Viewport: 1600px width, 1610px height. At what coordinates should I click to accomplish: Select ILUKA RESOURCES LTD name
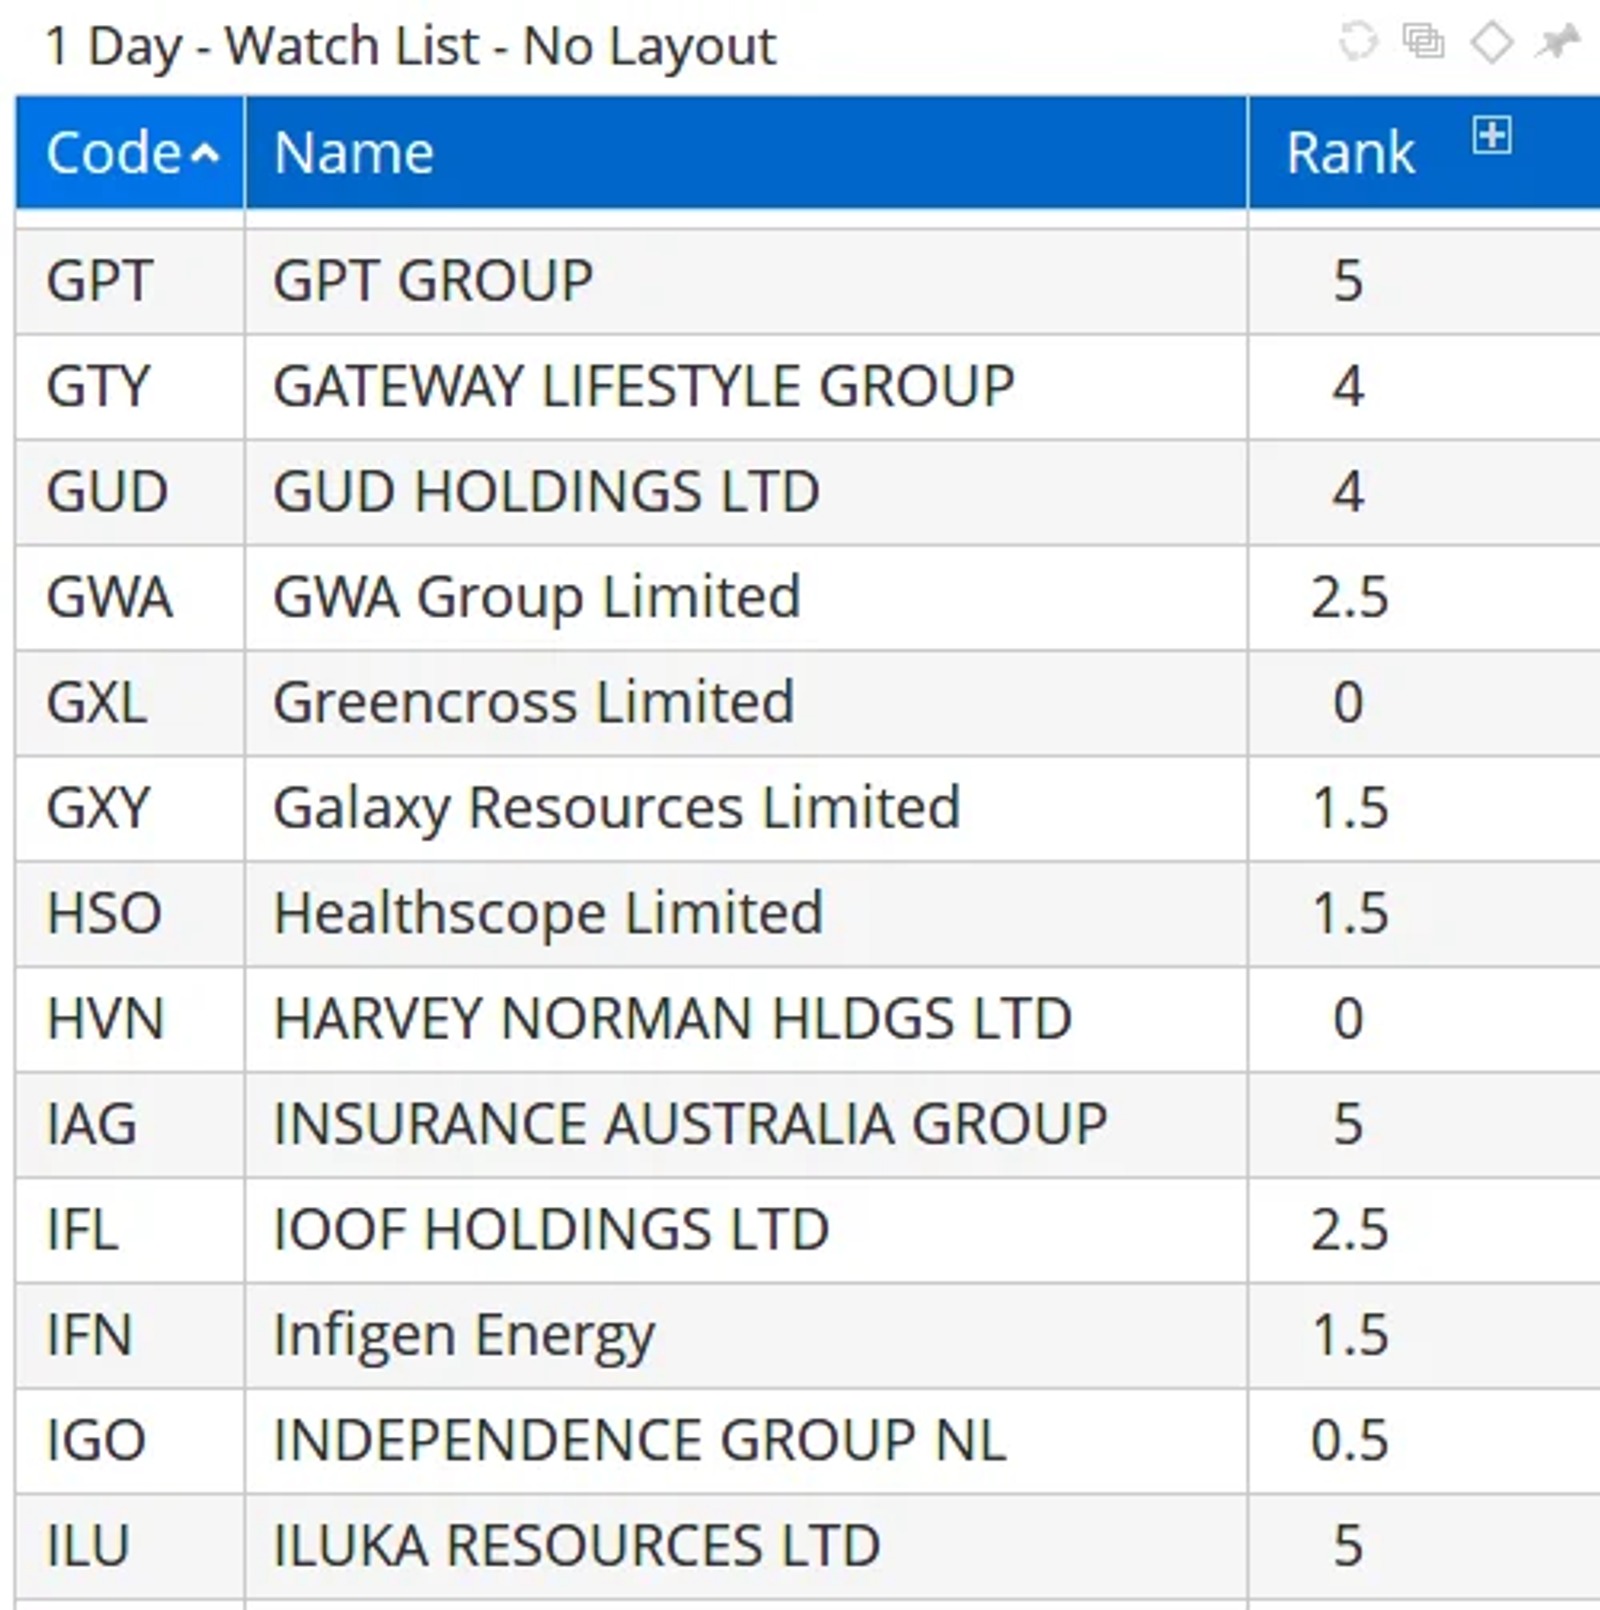coord(746,1547)
